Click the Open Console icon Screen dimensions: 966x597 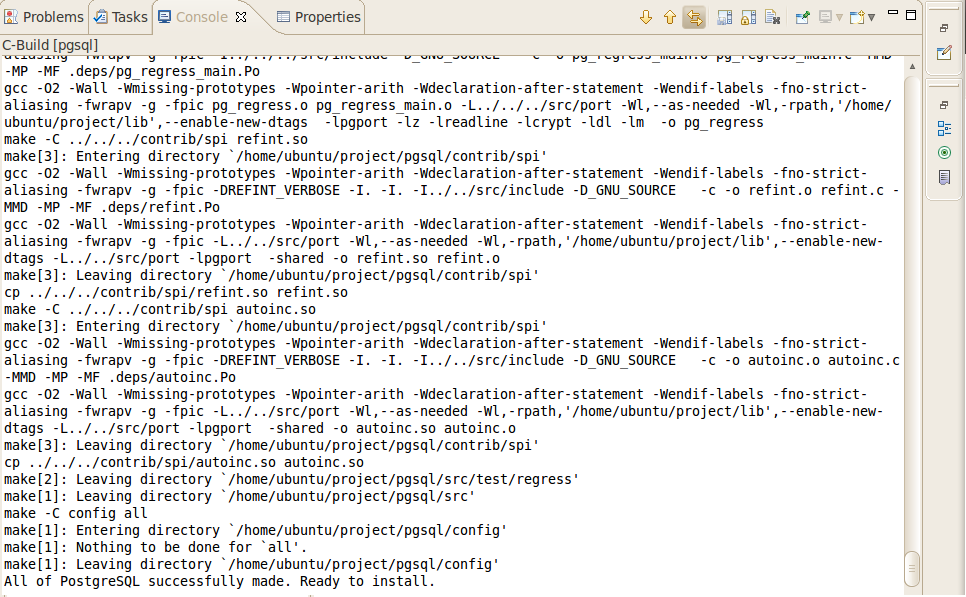pos(857,17)
